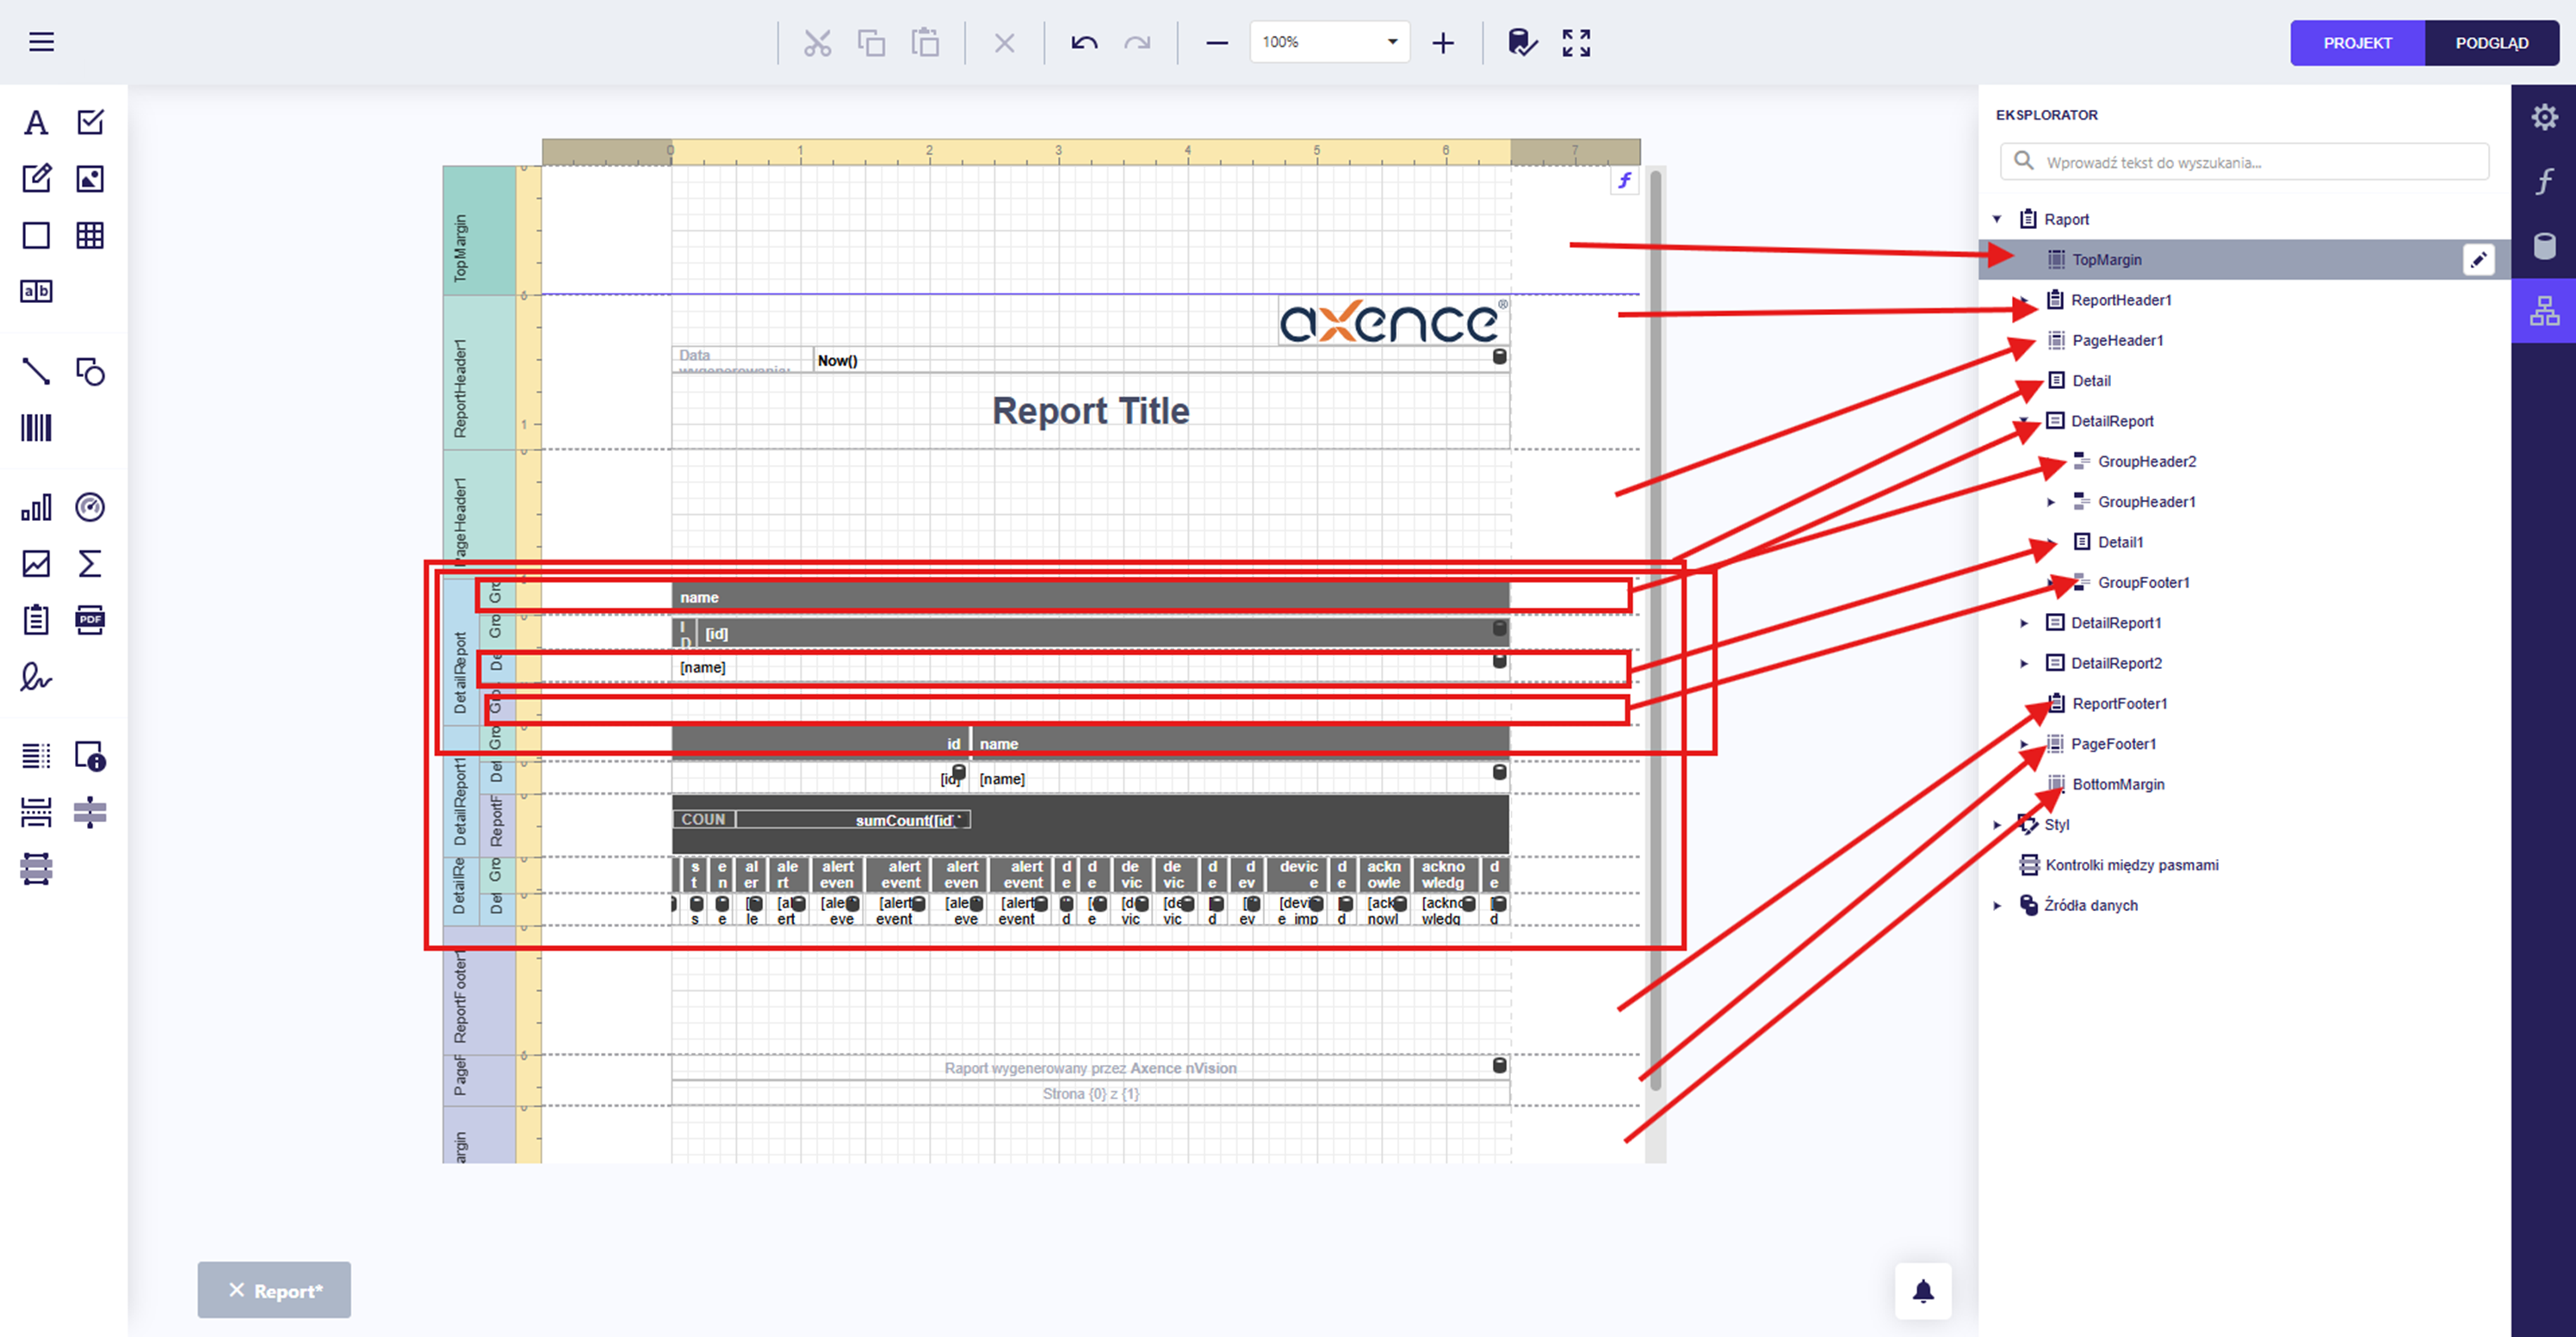Select the Table control tool
The height and width of the screenshot is (1337, 2576).
90,235
